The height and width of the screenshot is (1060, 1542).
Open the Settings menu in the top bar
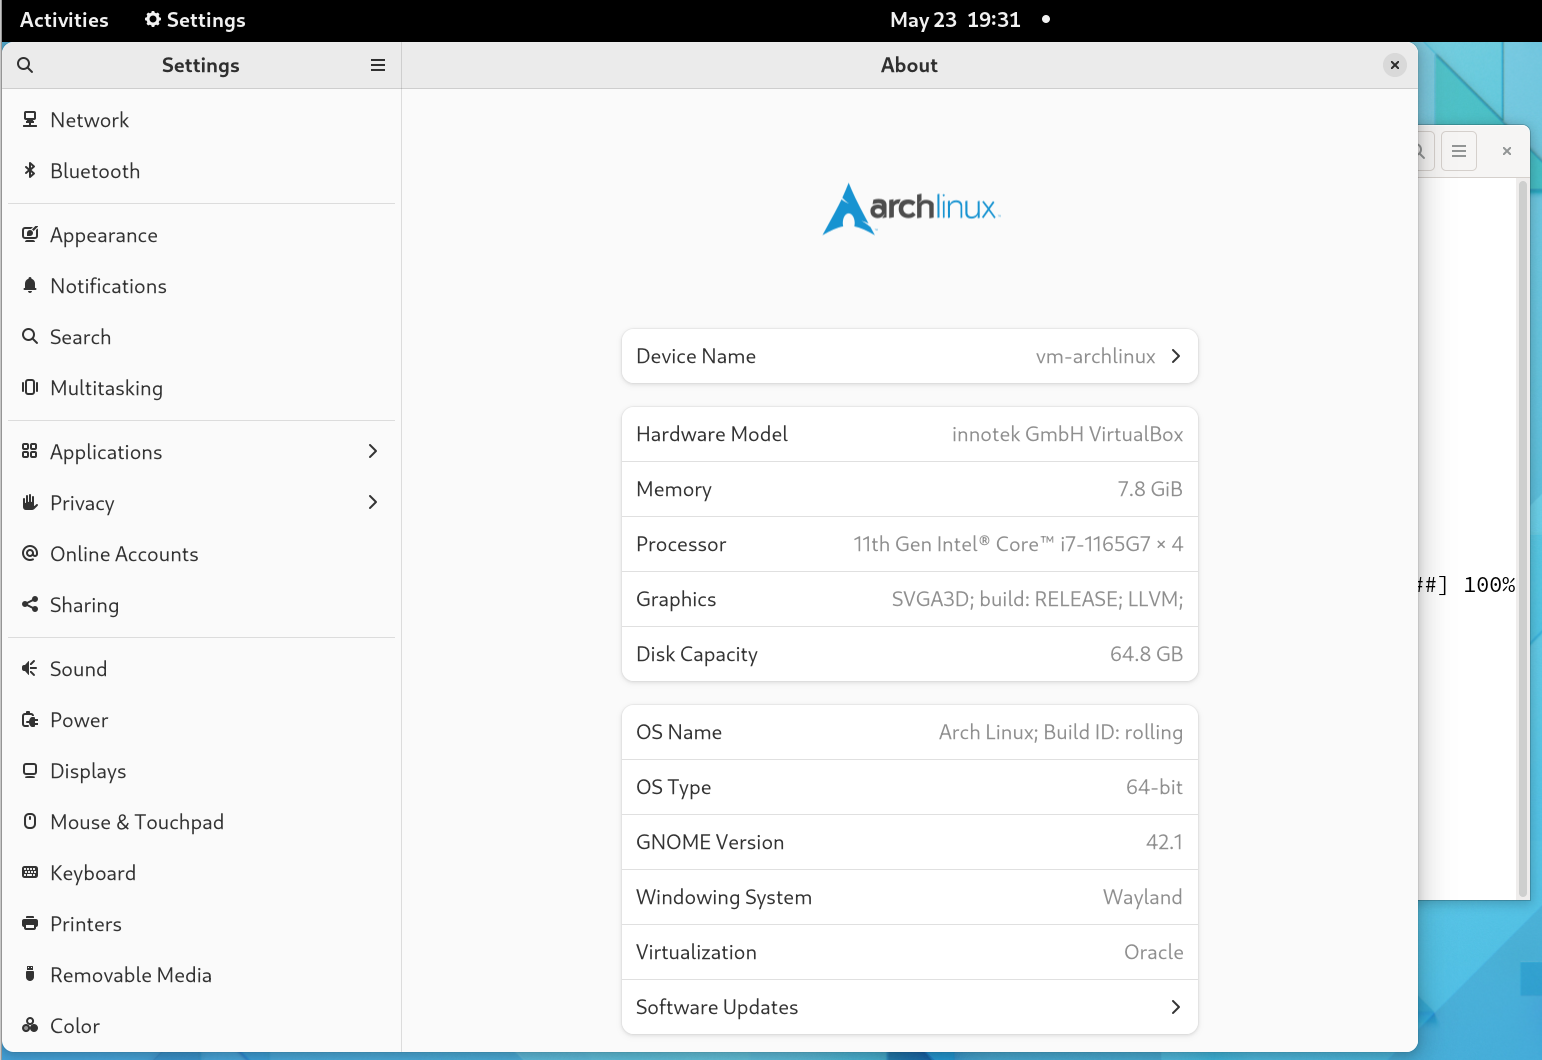tap(194, 19)
